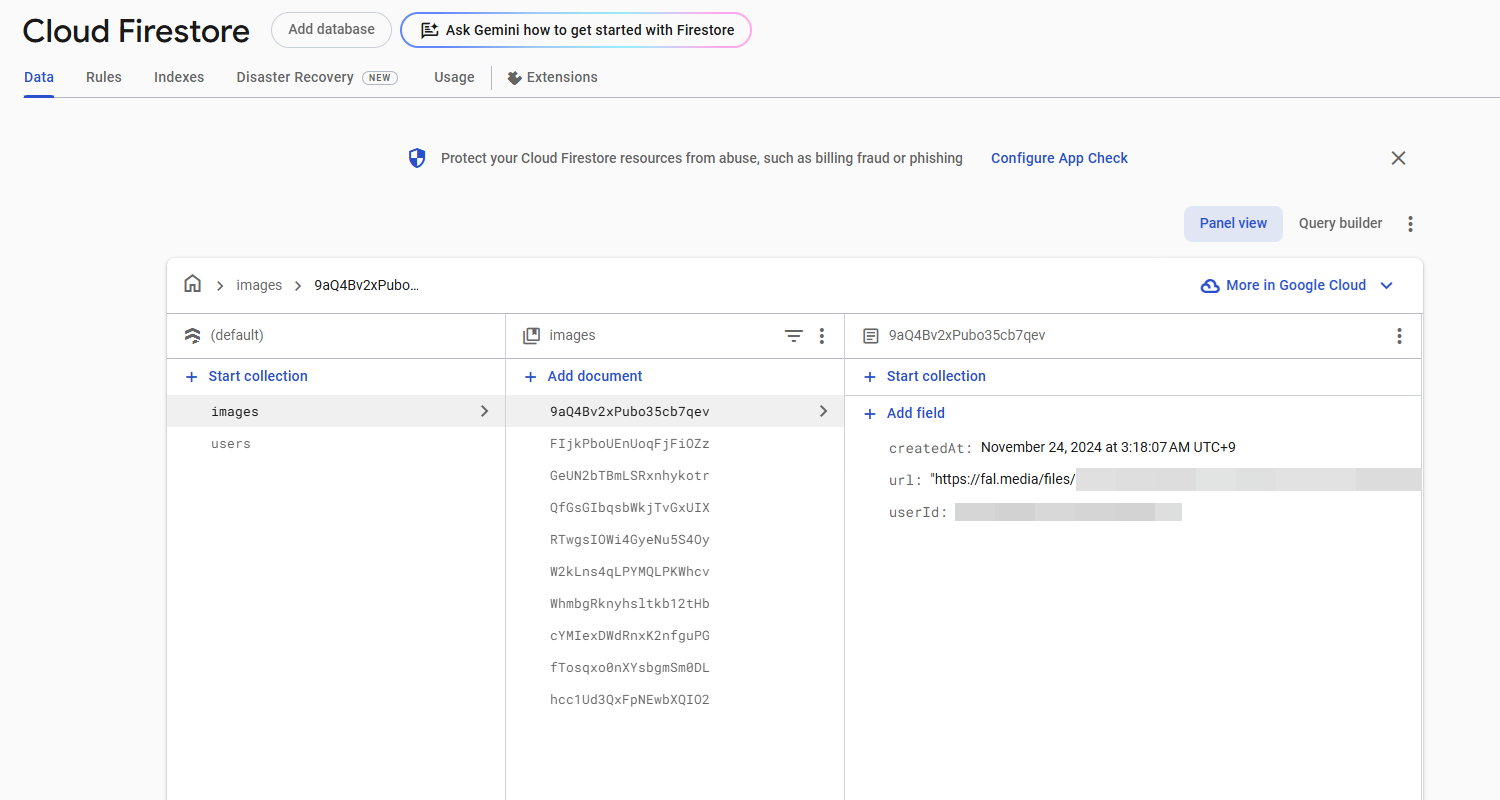Screen dimensions: 1500x800
Task: Click Add field
Action: click(905, 413)
